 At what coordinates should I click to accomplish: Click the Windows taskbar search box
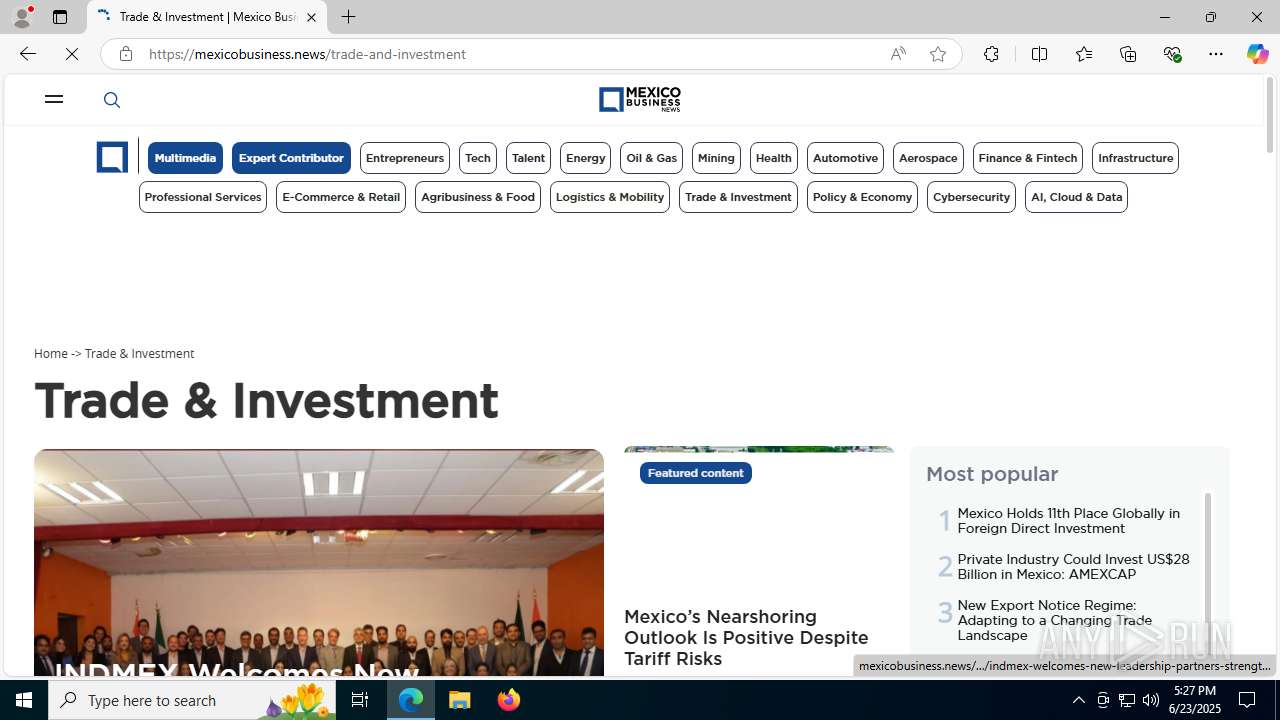tap(191, 700)
